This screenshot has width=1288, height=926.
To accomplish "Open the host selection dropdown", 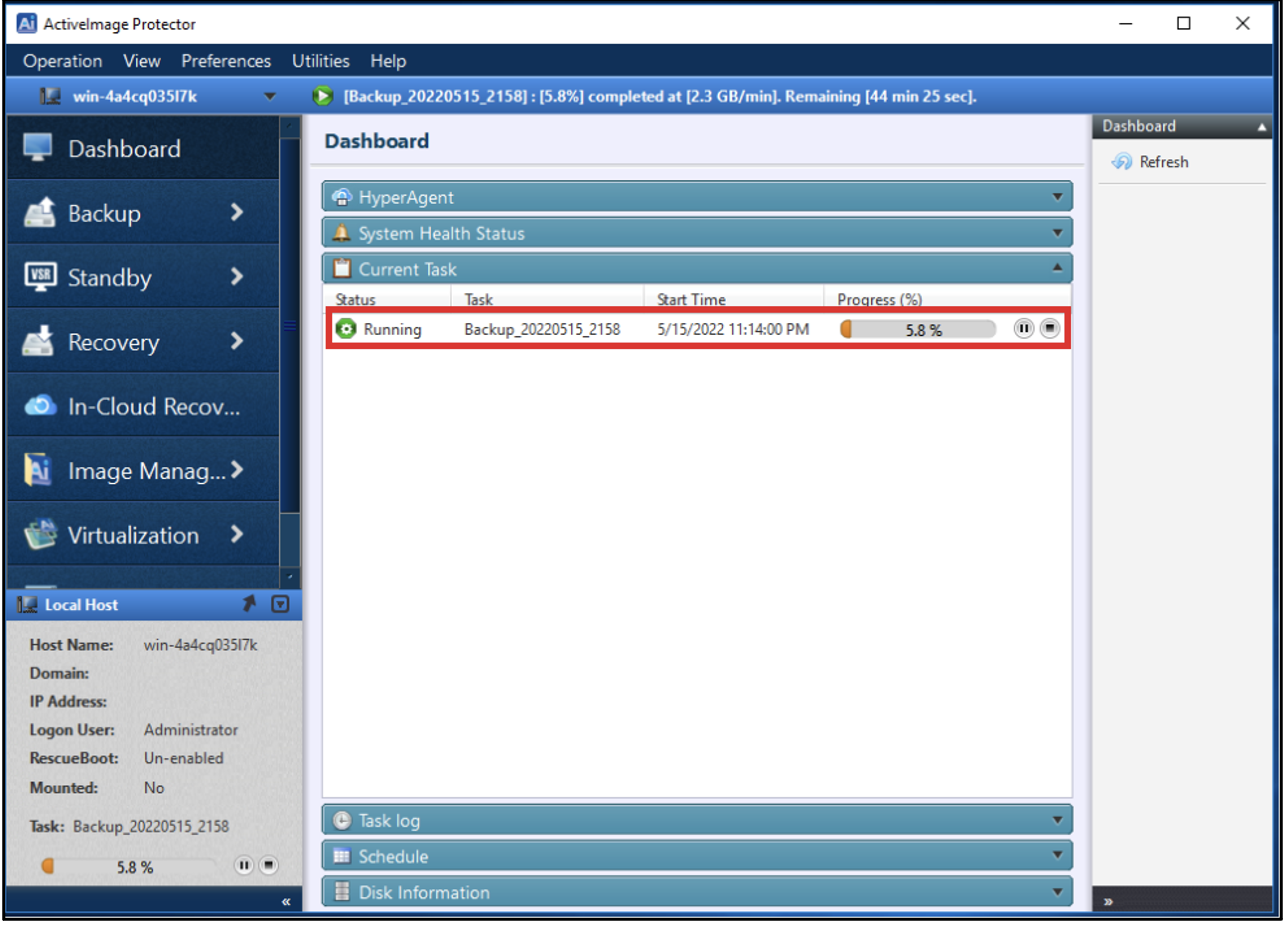I will (270, 97).
